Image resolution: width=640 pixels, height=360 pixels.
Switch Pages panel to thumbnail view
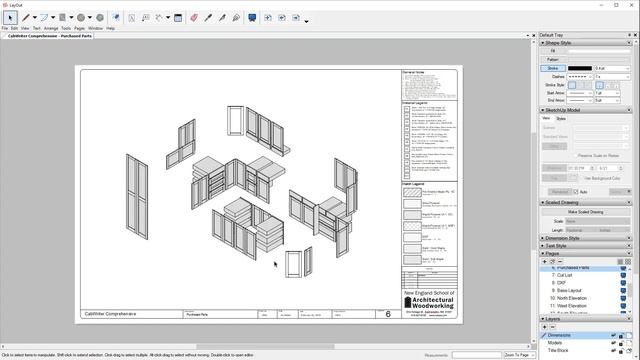pyautogui.click(x=628, y=262)
